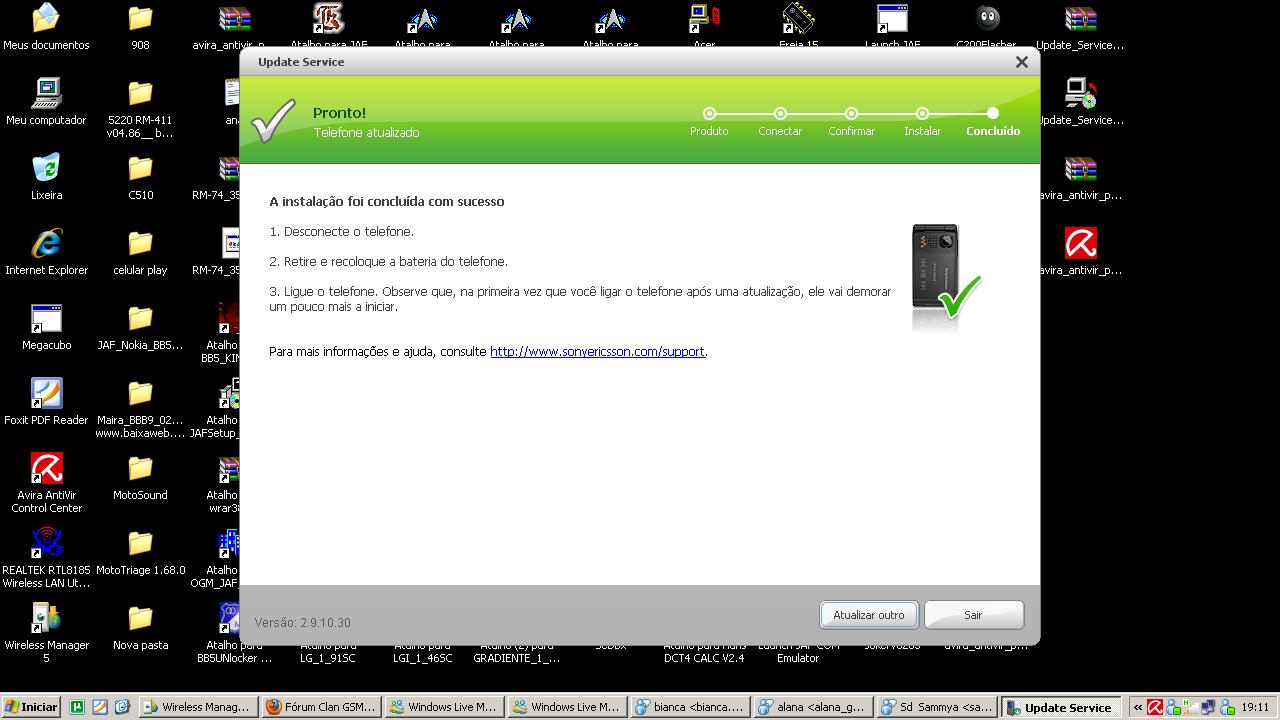Switch to Sd Sammya chat taskbar window
Image resolution: width=1280 pixels, height=720 pixels.
point(935,707)
